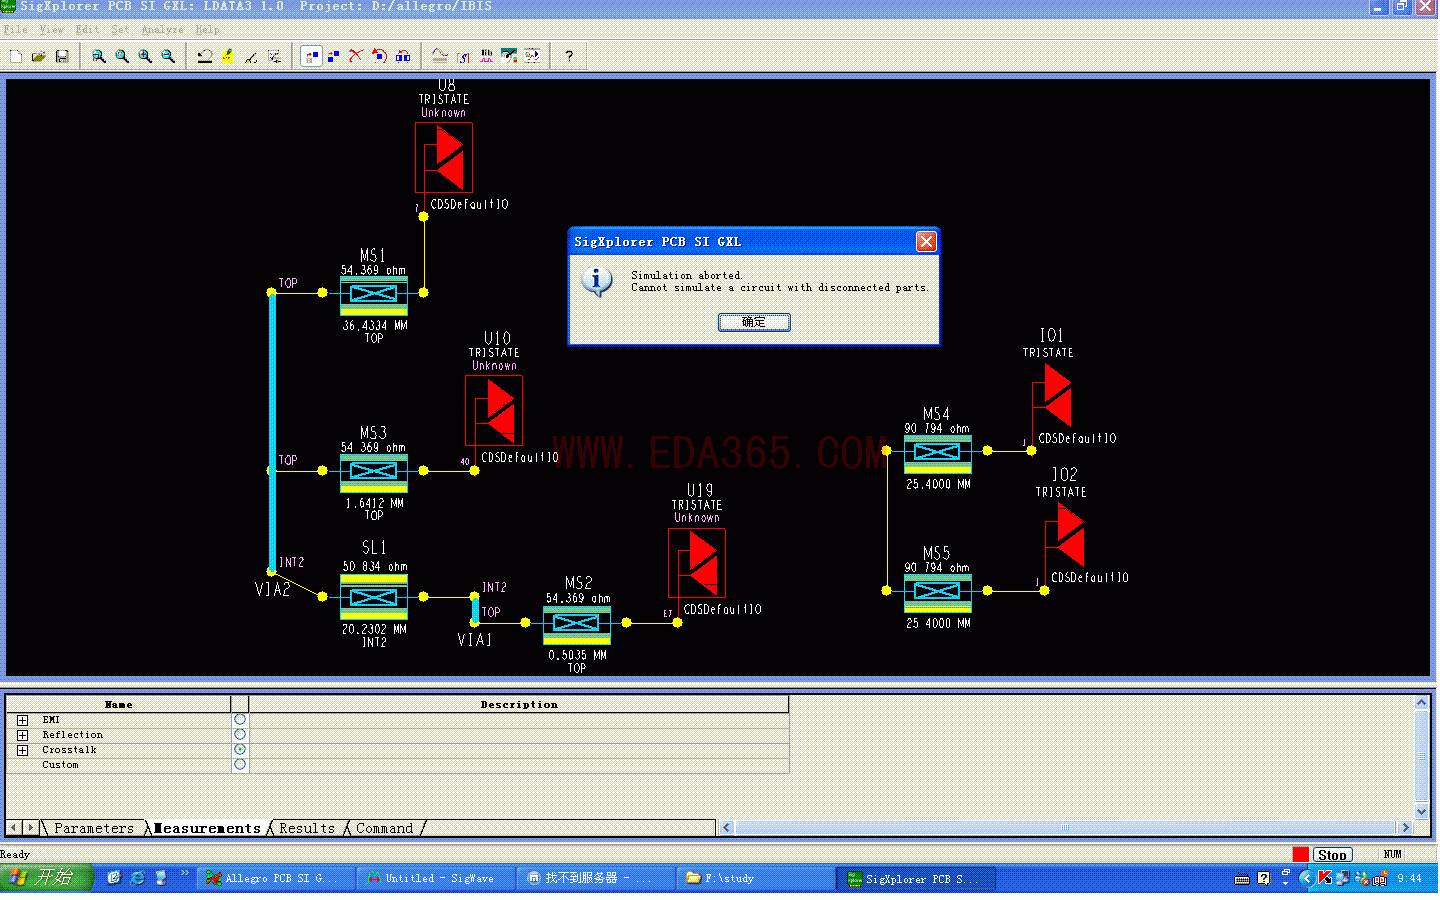
Task: Open the Analyze menu
Action: [162, 30]
